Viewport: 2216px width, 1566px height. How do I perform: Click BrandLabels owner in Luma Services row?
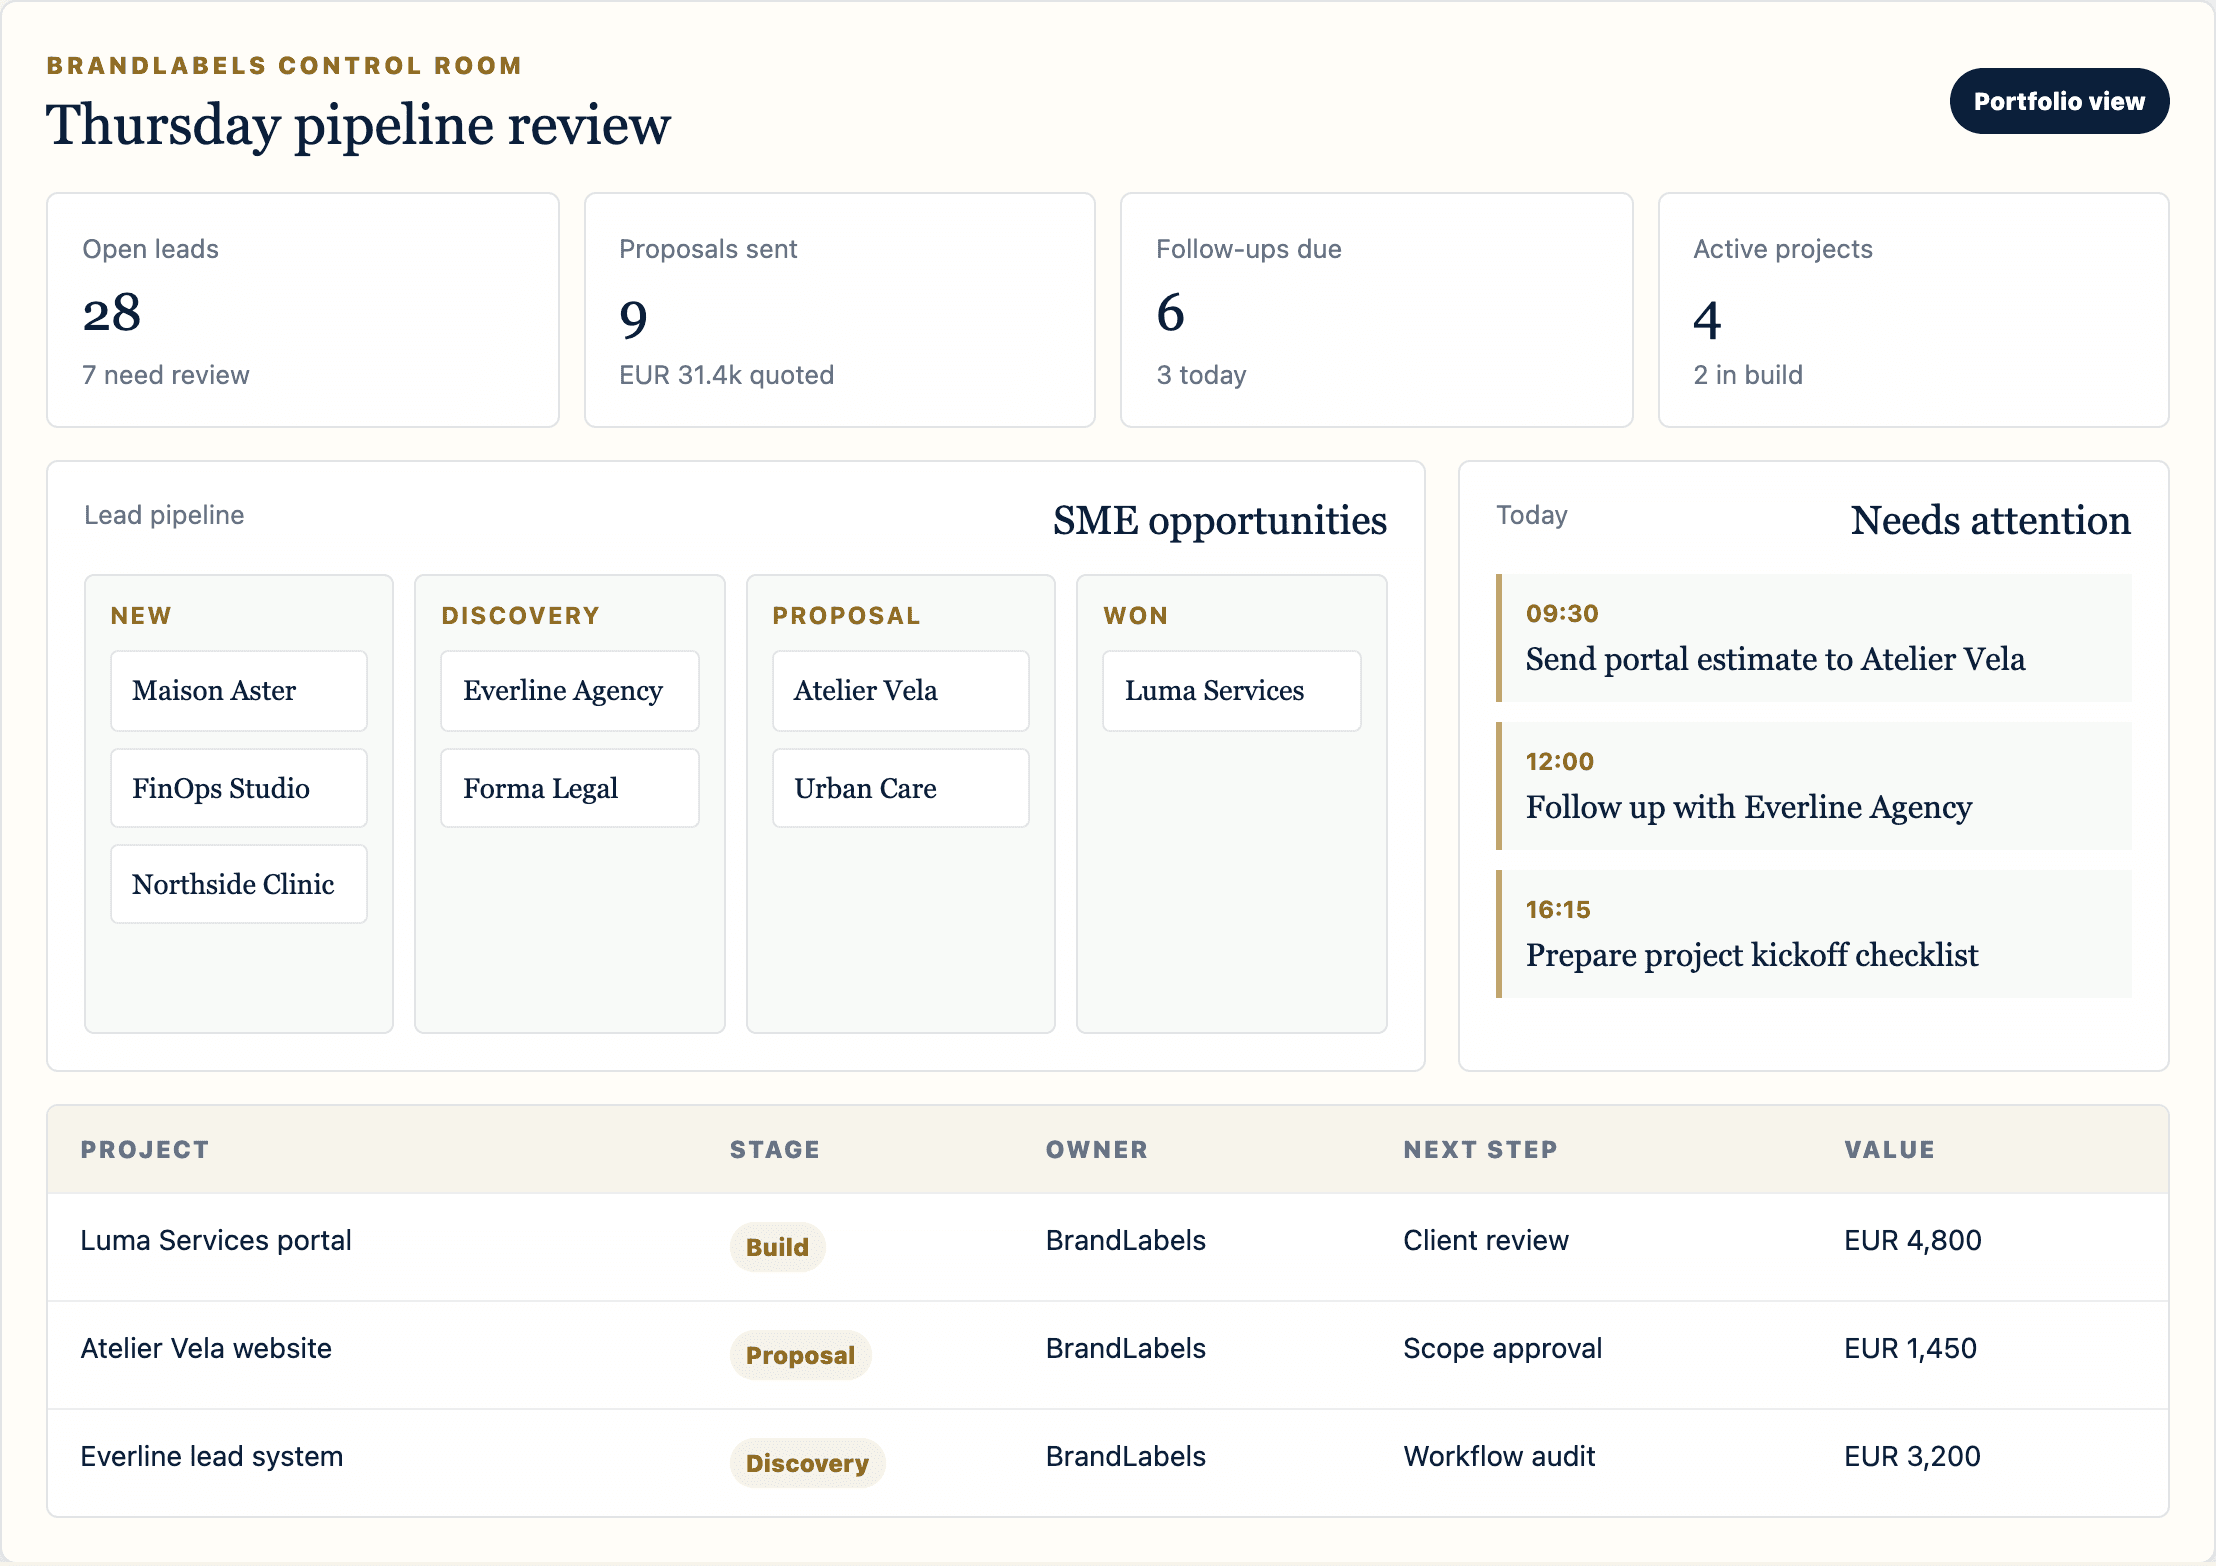click(x=1126, y=1240)
